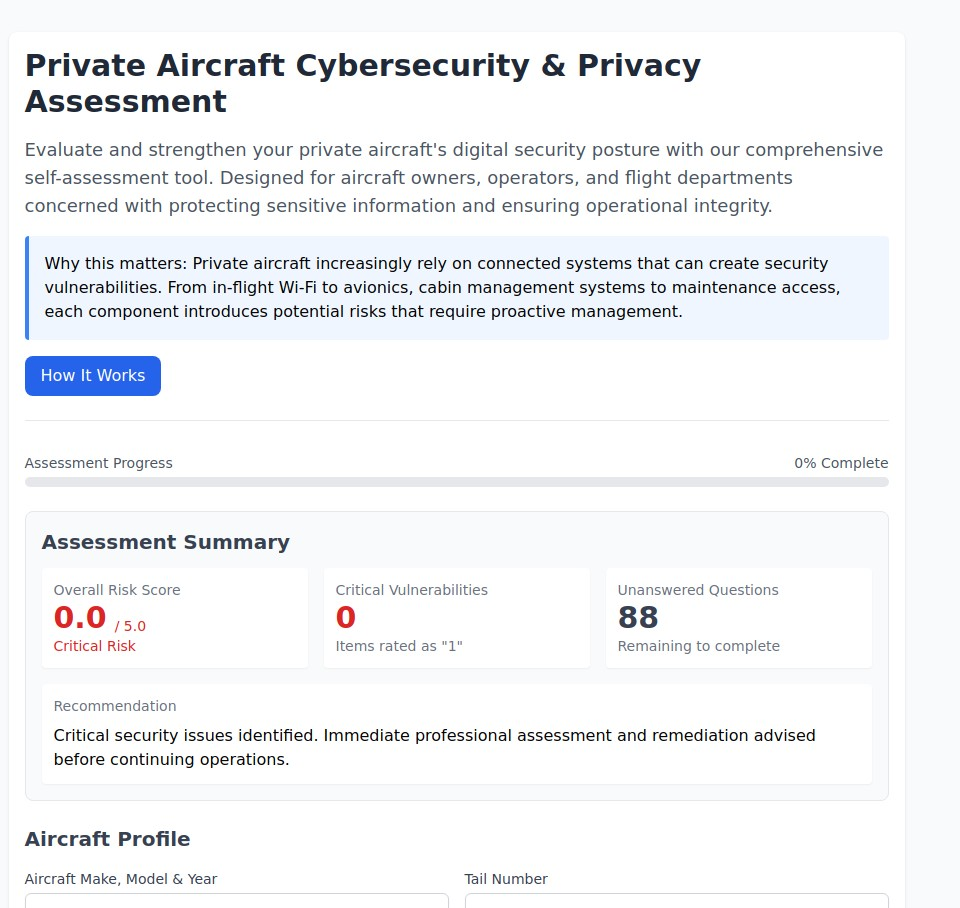Image resolution: width=960 pixels, height=908 pixels.
Task: Click the Tail Number field label
Action: tap(506, 879)
